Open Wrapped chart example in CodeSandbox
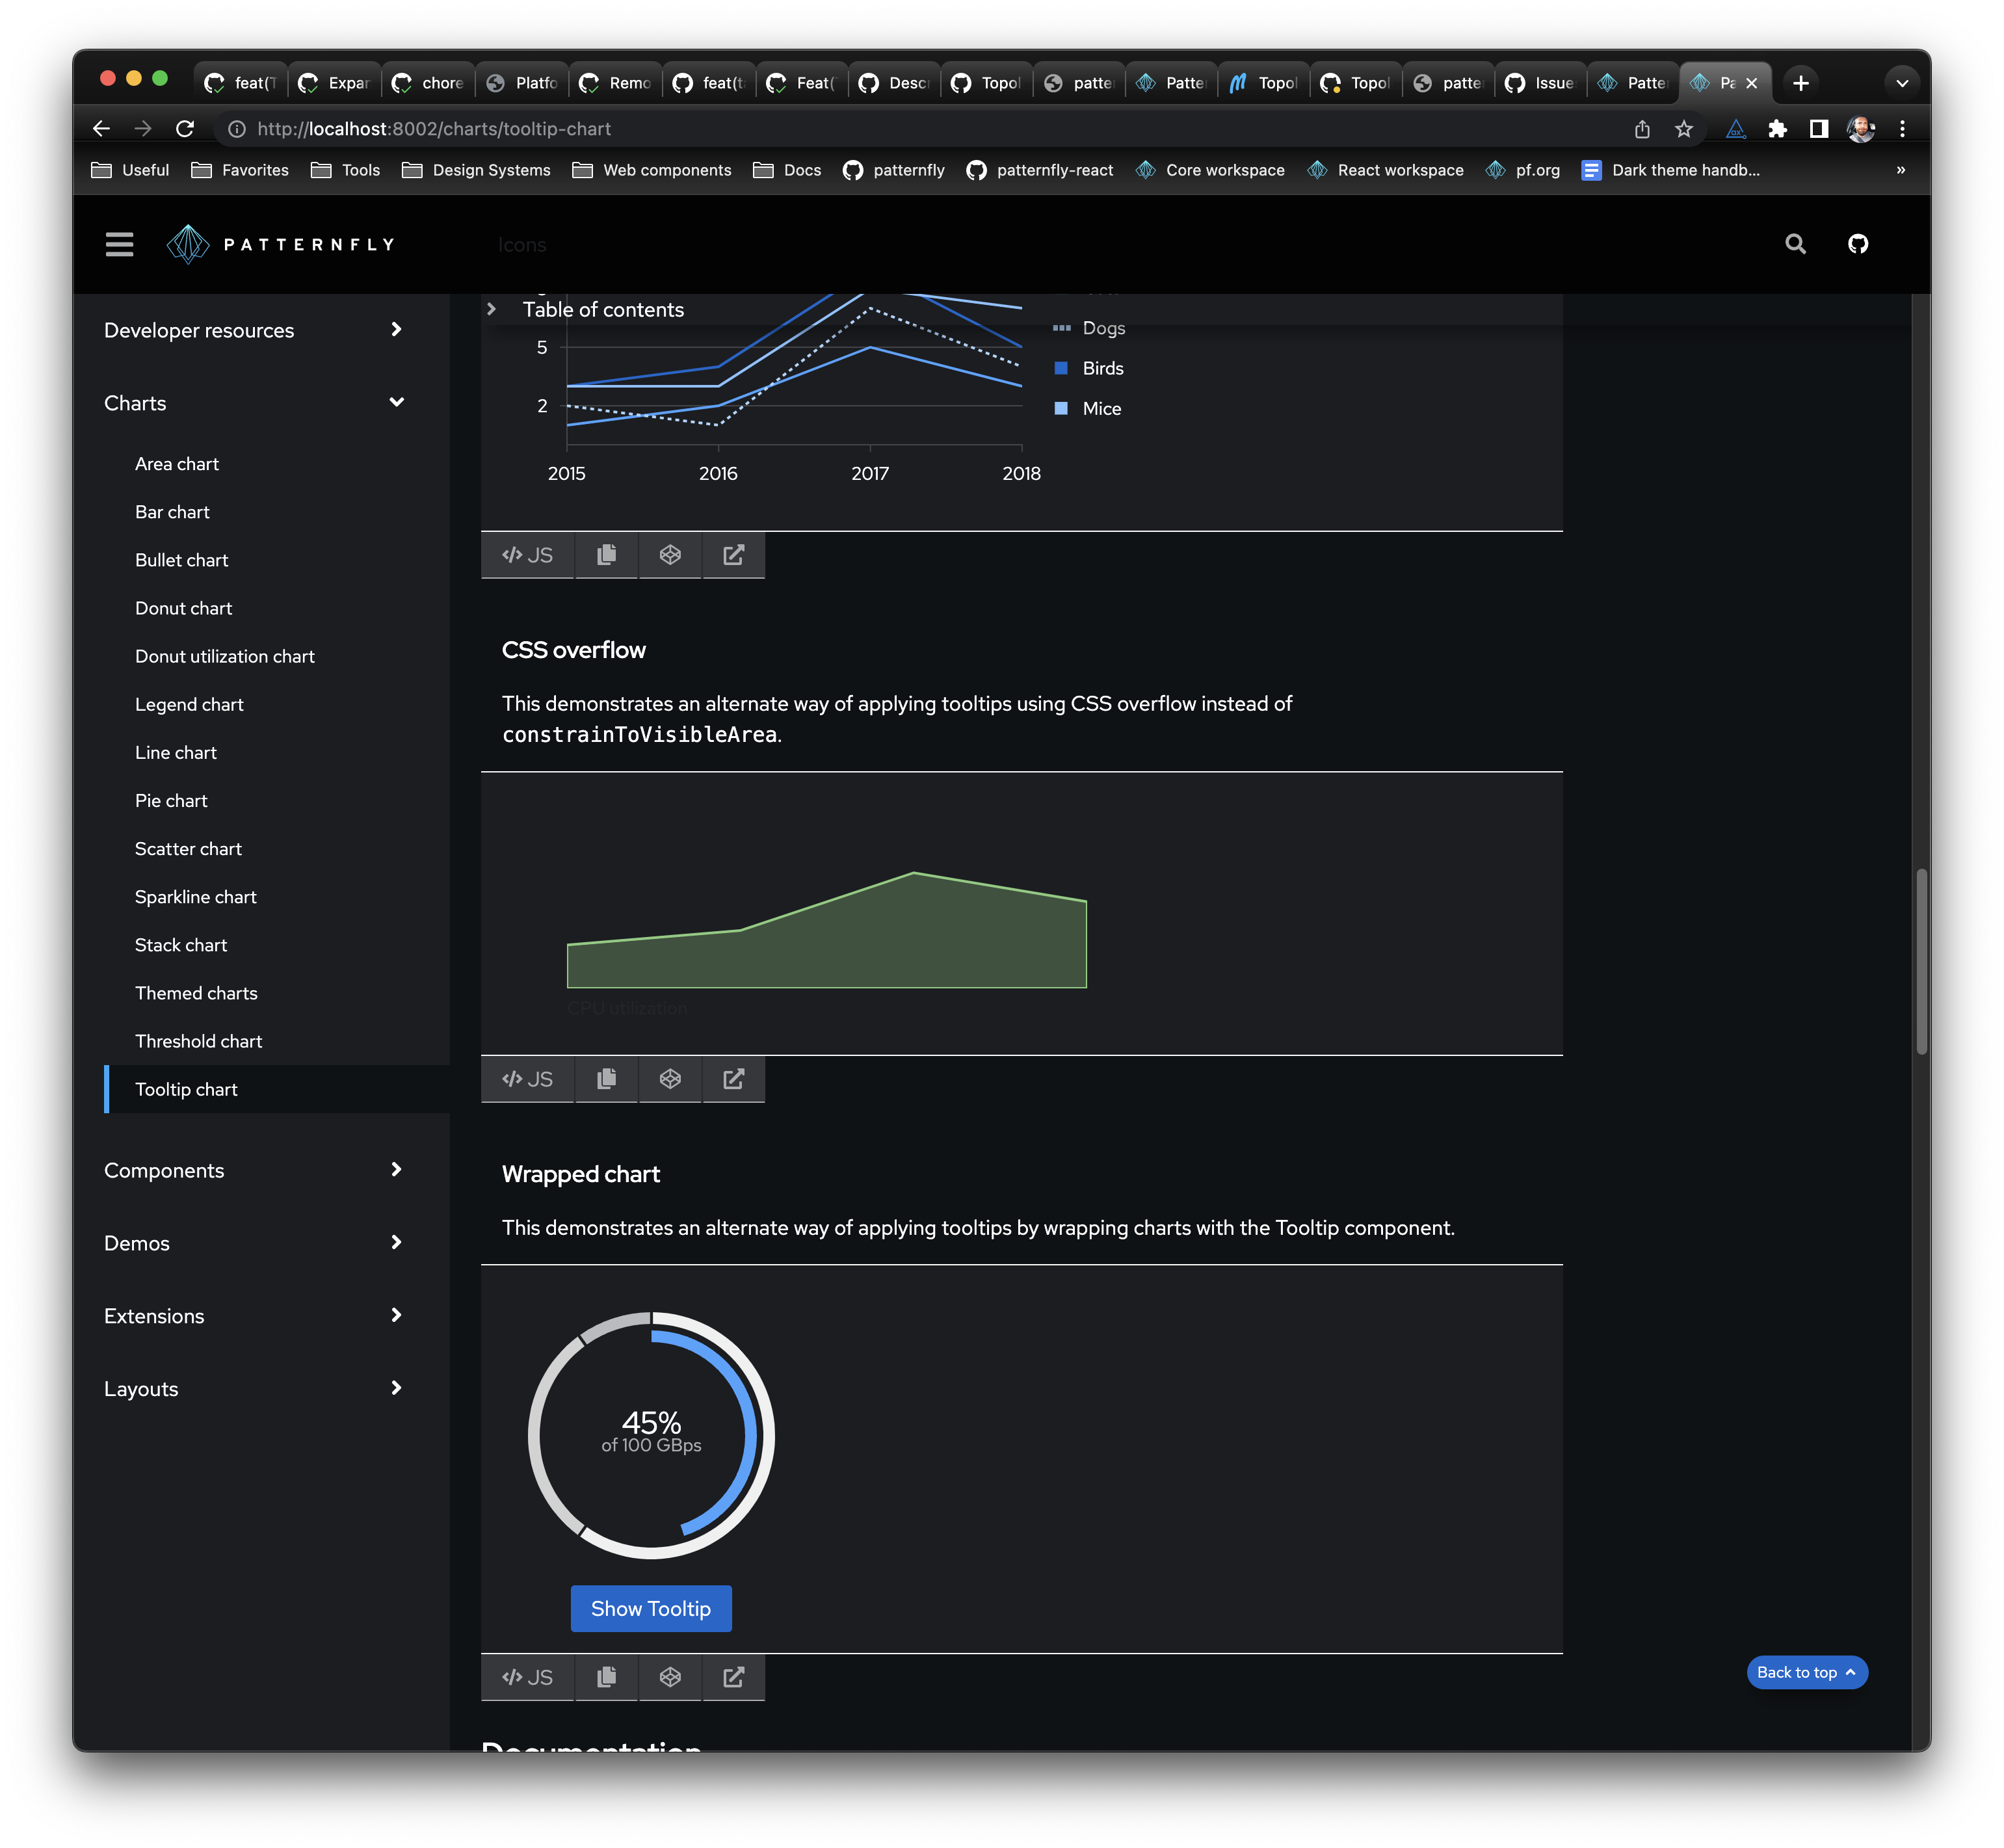Image resolution: width=2004 pixels, height=1848 pixels. pyautogui.click(x=670, y=1677)
